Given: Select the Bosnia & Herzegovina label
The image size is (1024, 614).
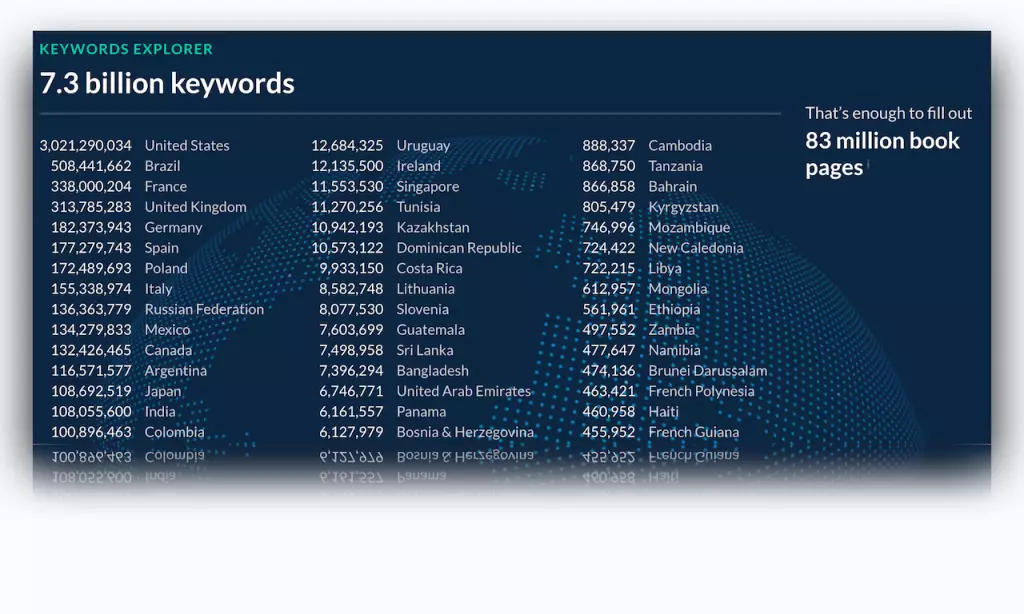Looking at the screenshot, I should click(464, 432).
